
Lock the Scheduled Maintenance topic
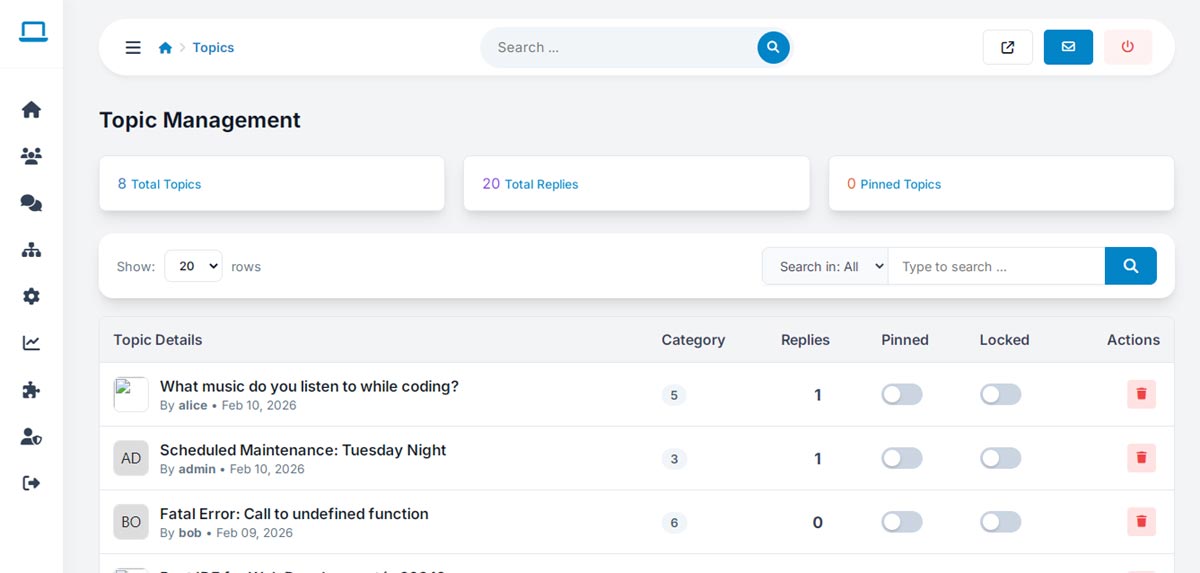1001,458
